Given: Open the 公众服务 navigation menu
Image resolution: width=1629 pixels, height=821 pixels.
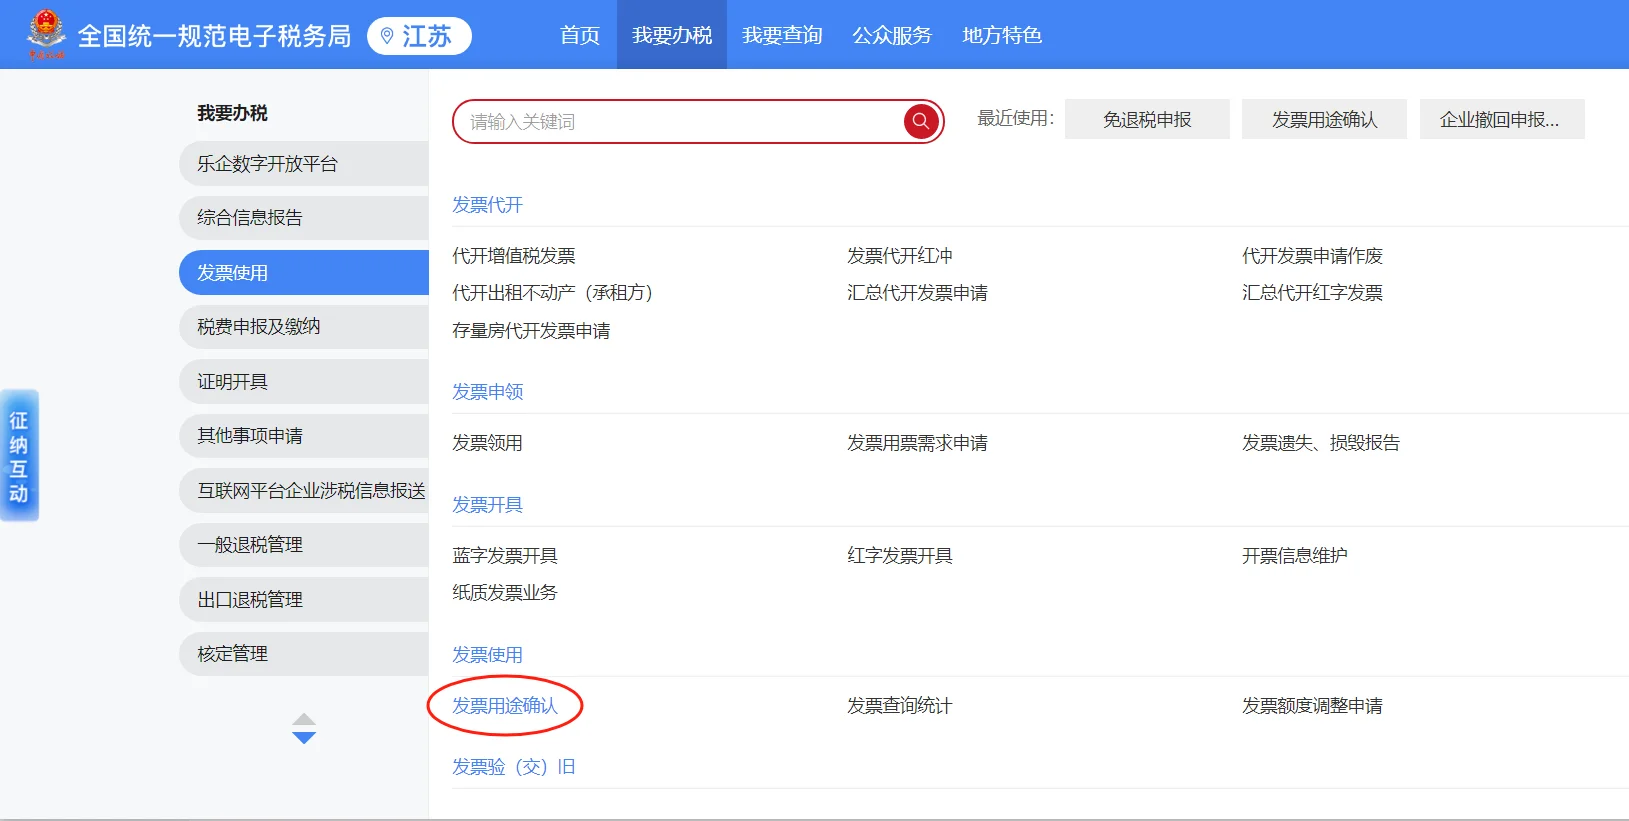Looking at the screenshot, I should 892,35.
